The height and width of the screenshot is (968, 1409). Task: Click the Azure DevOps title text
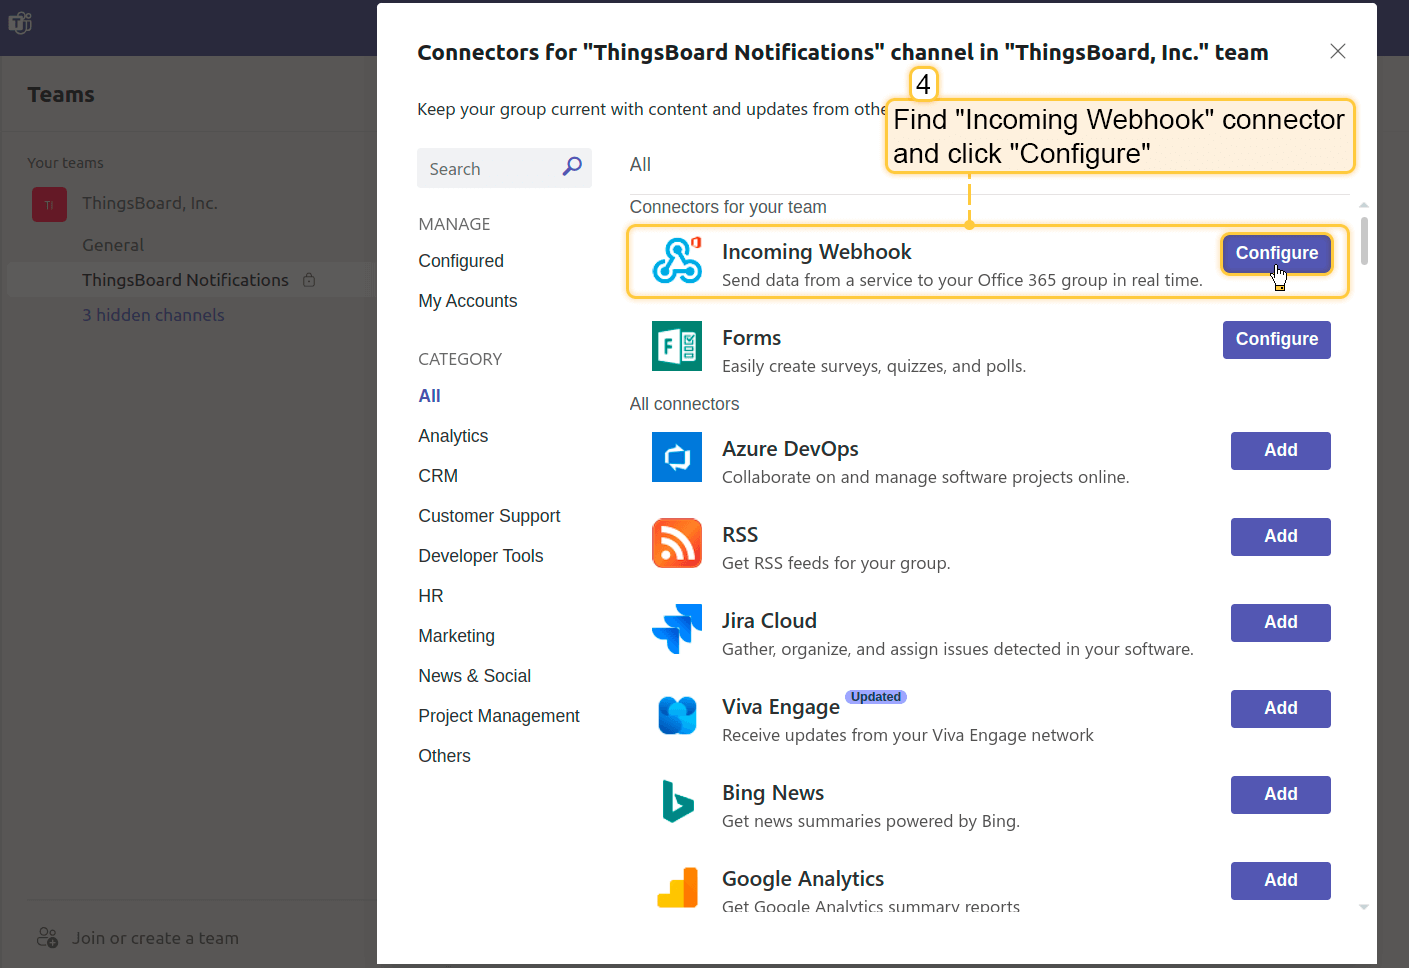pos(790,449)
